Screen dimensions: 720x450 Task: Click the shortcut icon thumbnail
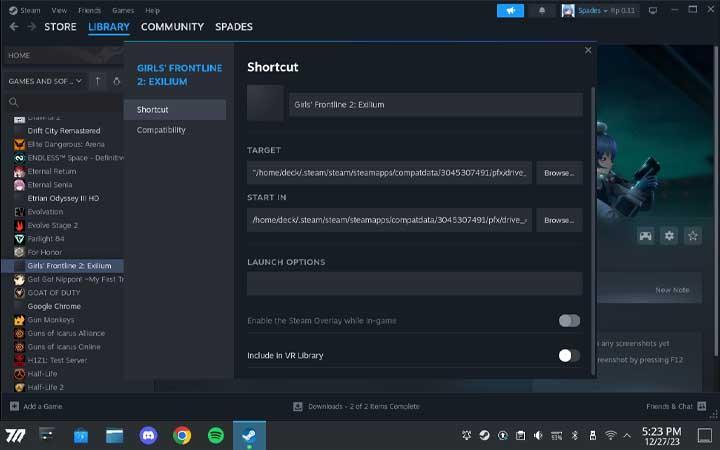[265, 103]
